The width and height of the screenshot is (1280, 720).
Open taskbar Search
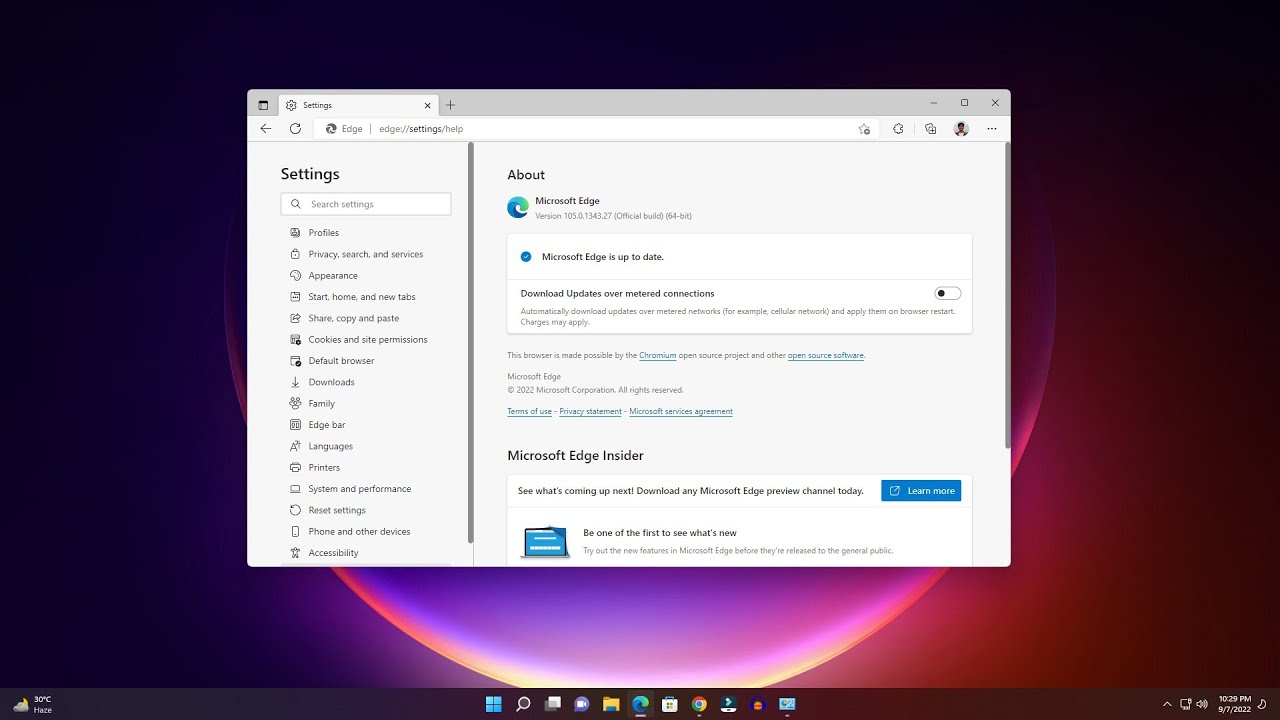pyautogui.click(x=523, y=704)
